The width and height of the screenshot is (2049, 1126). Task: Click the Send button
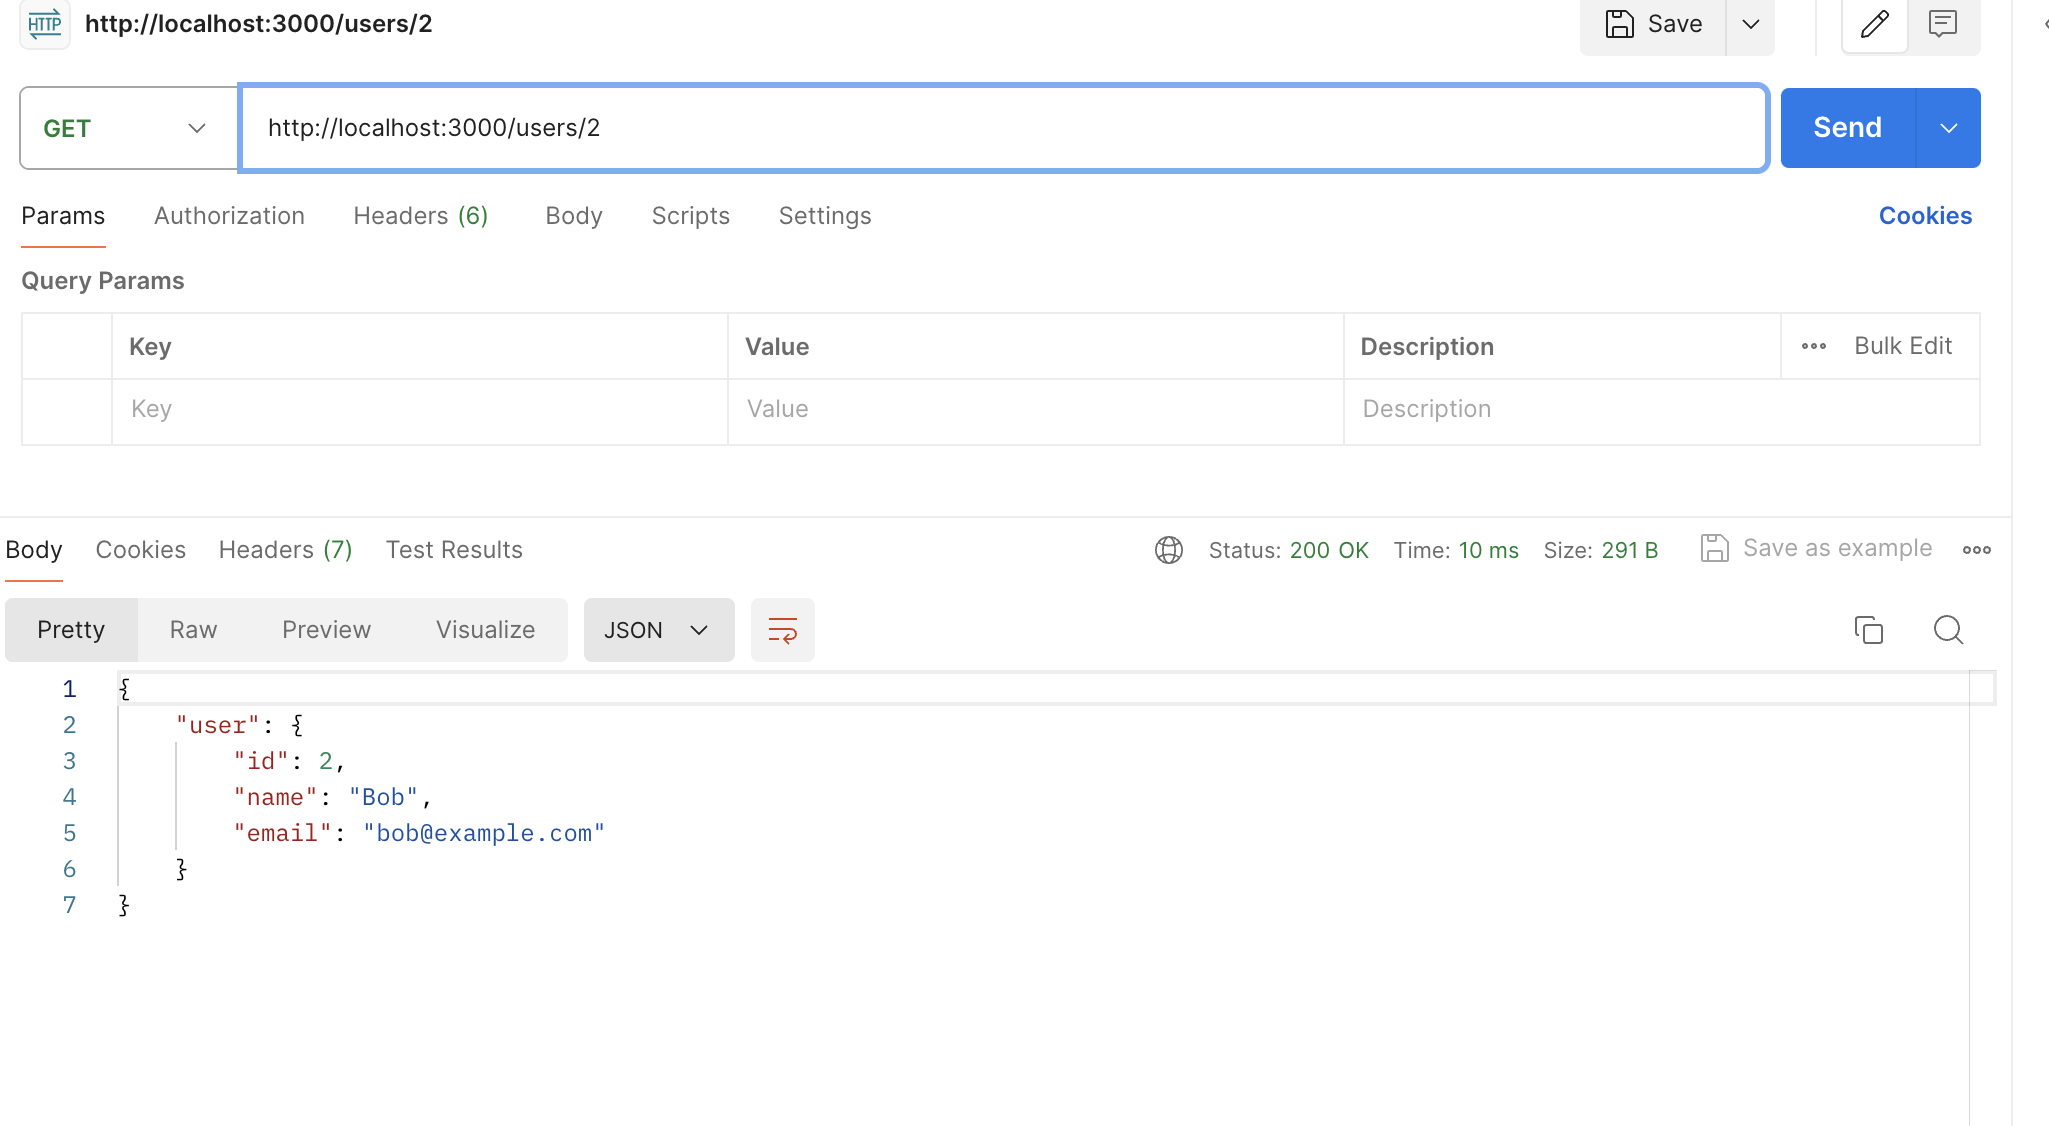point(1847,128)
